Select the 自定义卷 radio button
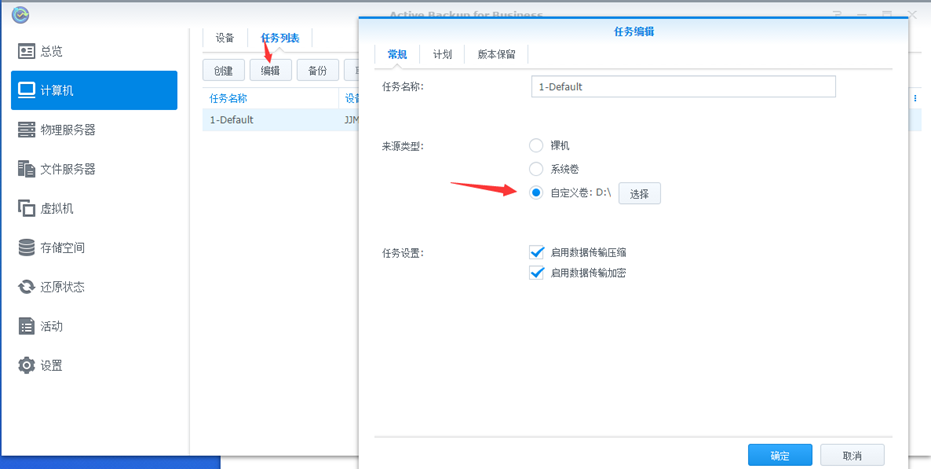The height and width of the screenshot is (469, 931). [537, 193]
